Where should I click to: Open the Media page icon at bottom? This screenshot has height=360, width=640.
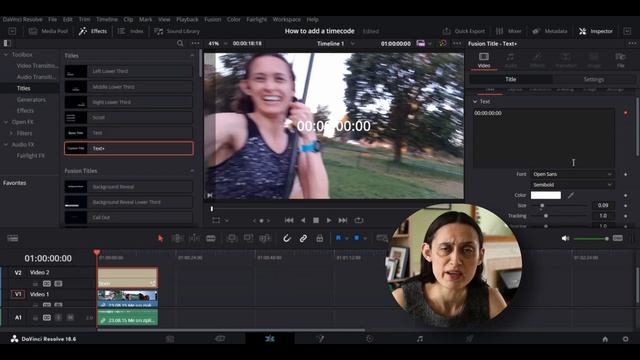[x=170, y=339]
